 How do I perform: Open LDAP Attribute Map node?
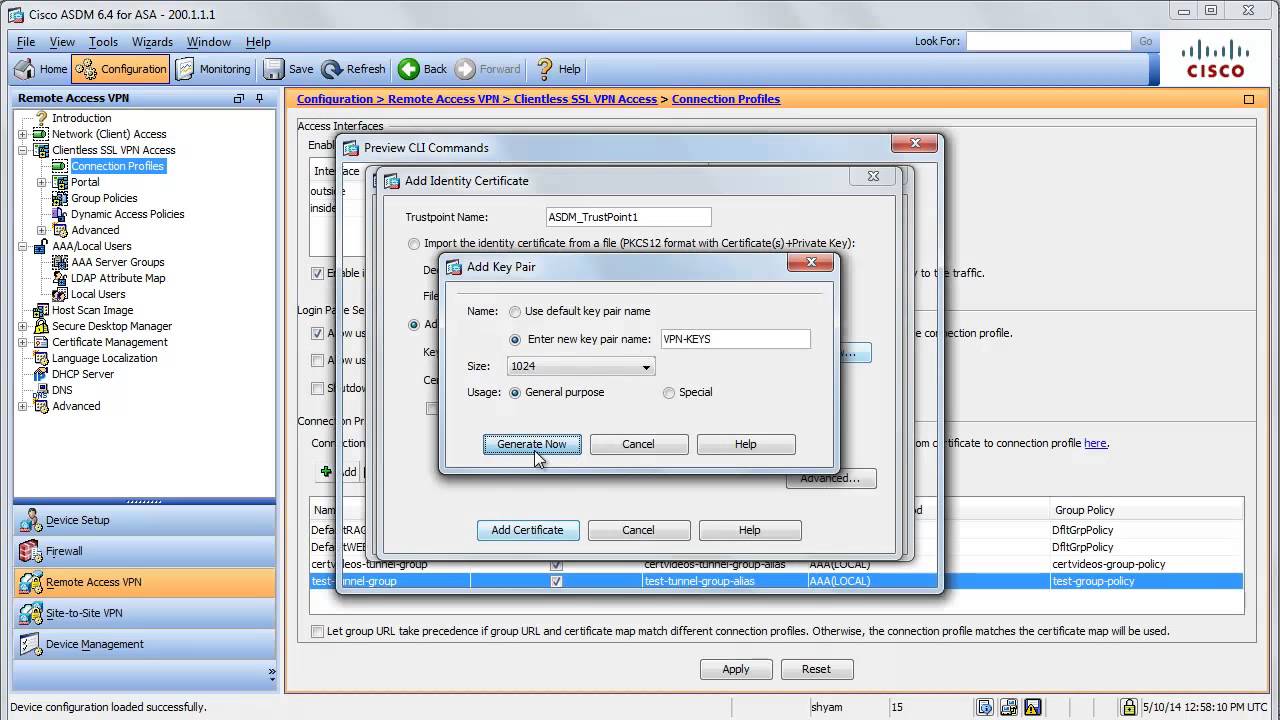click(x=118, y=278)
